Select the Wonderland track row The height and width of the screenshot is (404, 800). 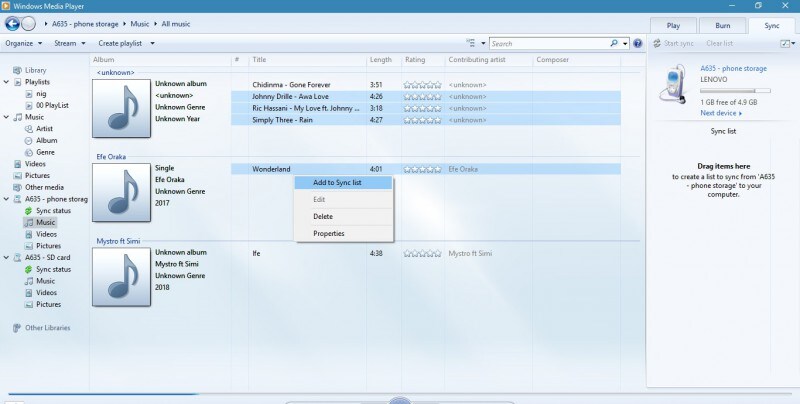[x=426, y=169]
